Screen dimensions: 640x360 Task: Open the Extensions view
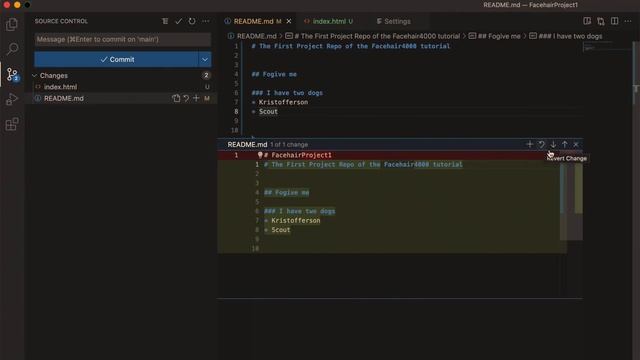coord(12,124)
